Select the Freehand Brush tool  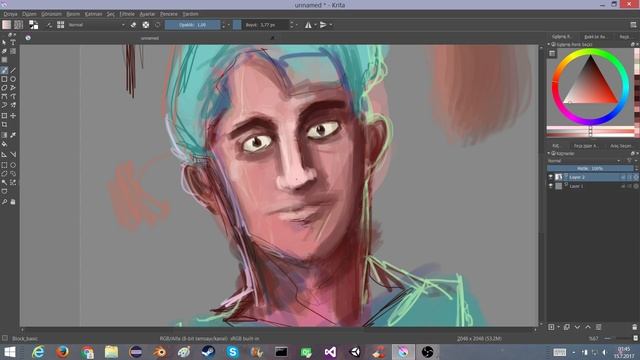pos(4,70)
